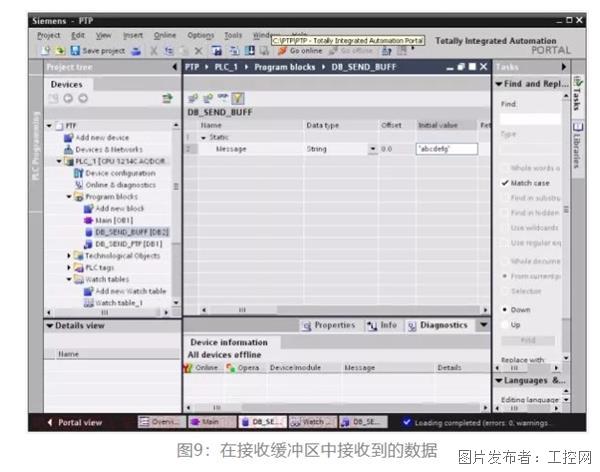Switch to the Properties tab

[328, 325]
